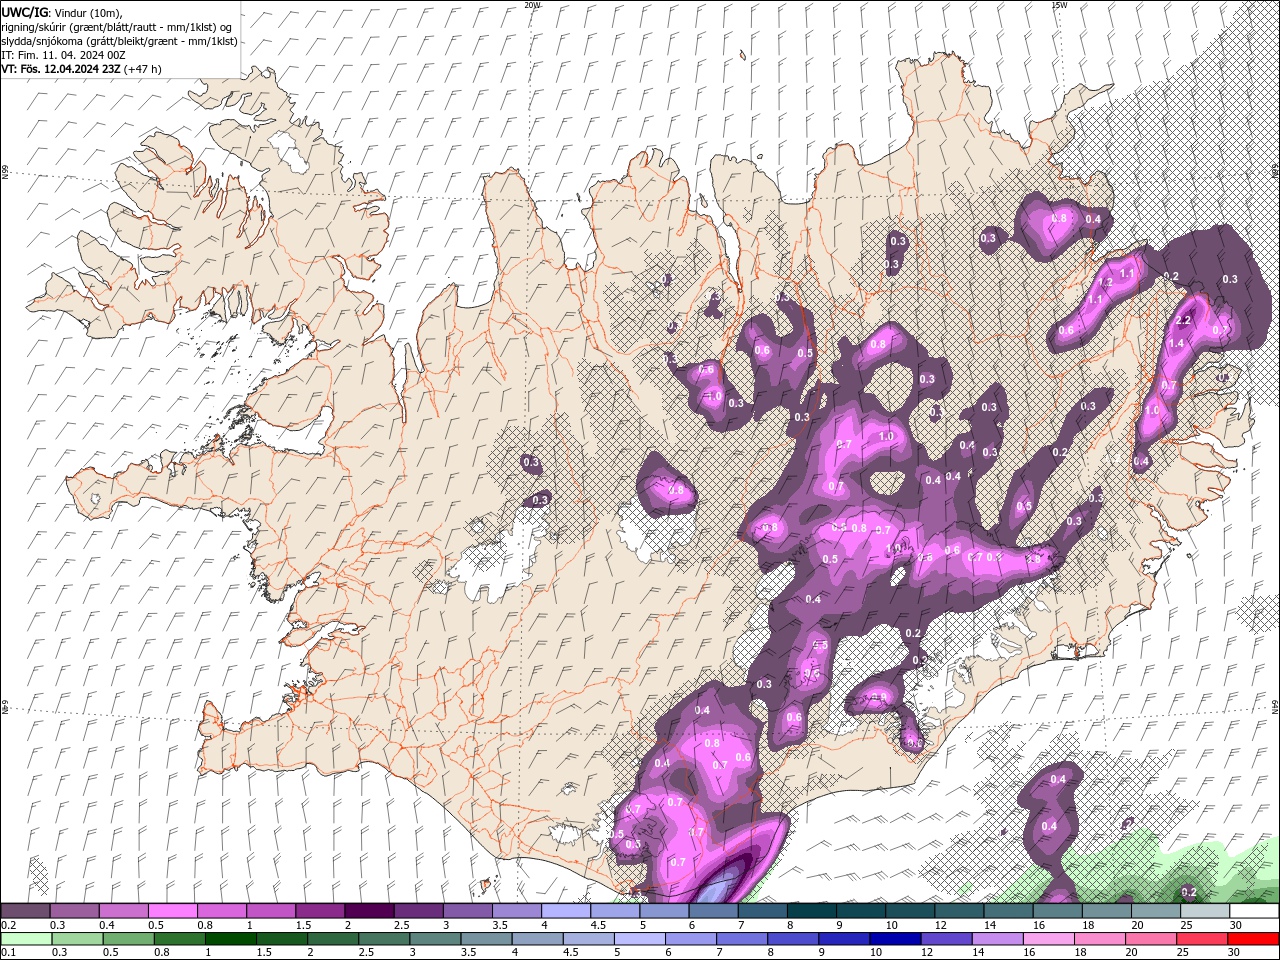Click the 'rigning/skúrir' legend description line
Viewport: 1280px width, 960px height.
tap(116, 27)
